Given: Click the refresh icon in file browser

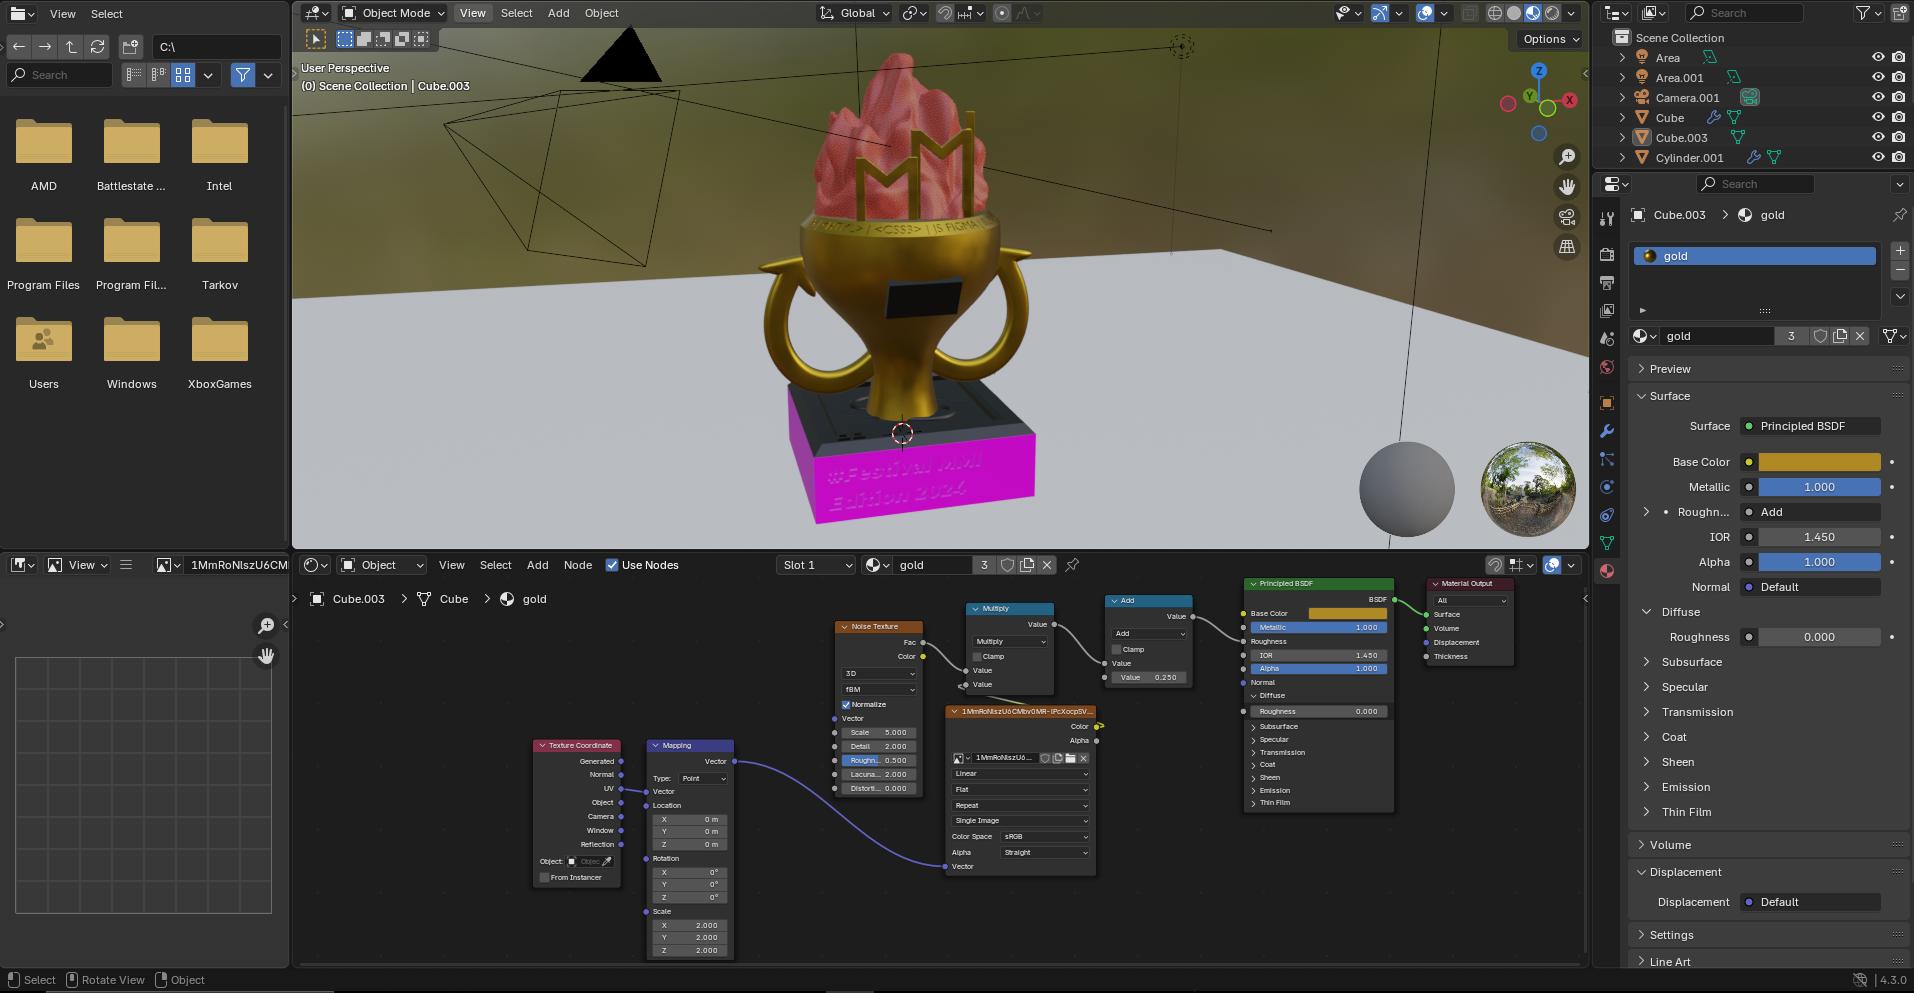Looking at the screenshot, I should 97,47.
